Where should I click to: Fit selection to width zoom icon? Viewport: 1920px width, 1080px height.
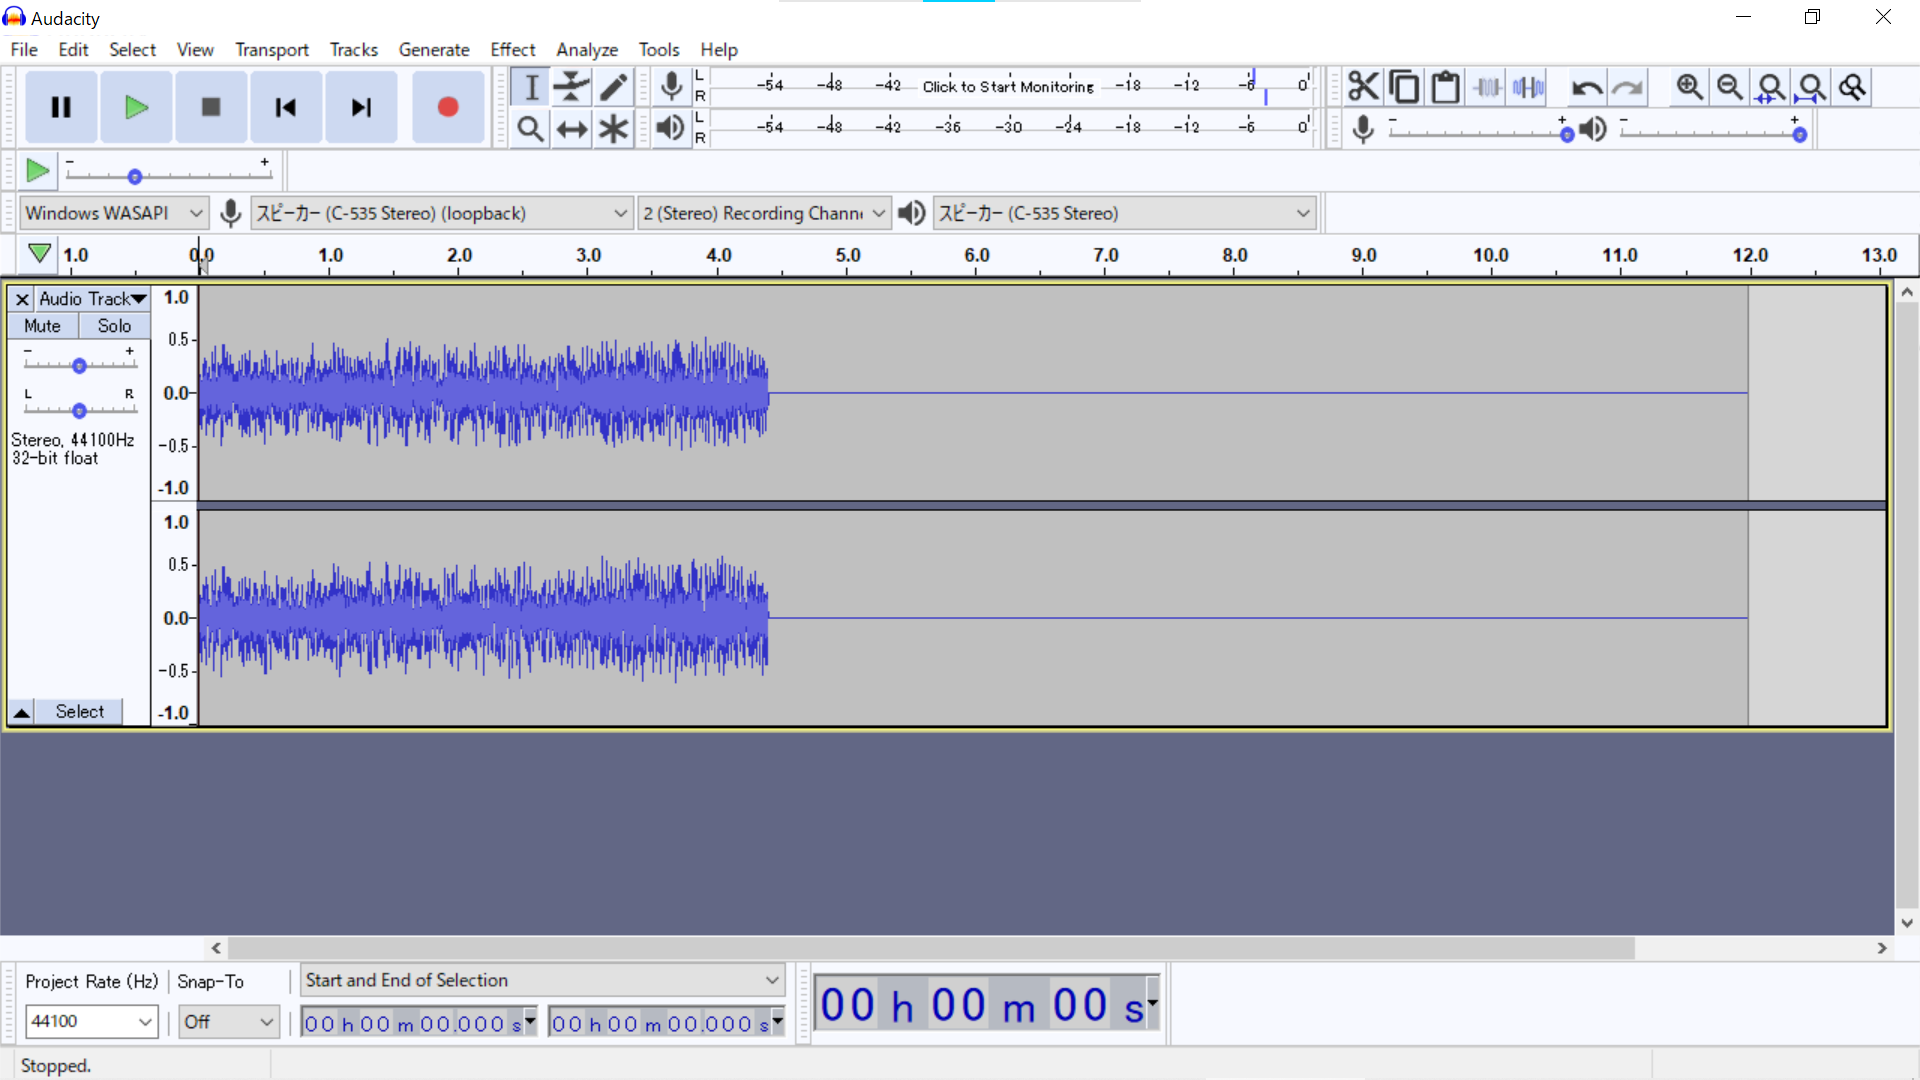tap(1771, 87)
